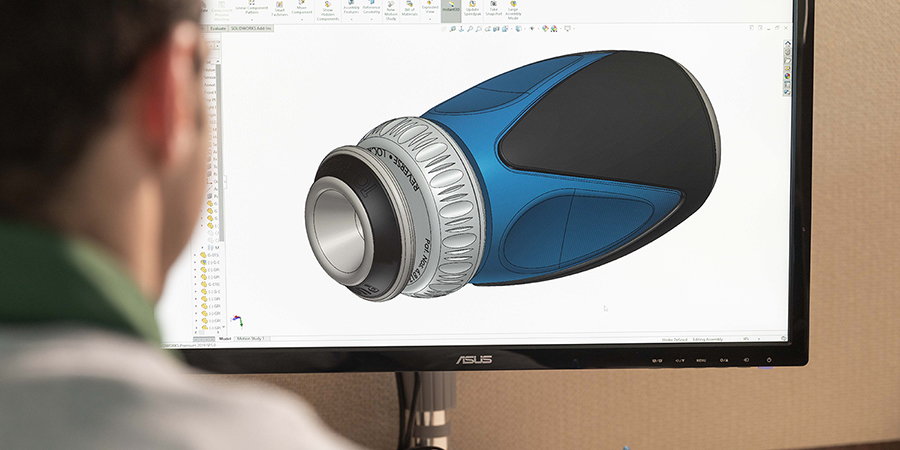Open the Linear Component Pattern tool
900x450 pixels.
252,8
